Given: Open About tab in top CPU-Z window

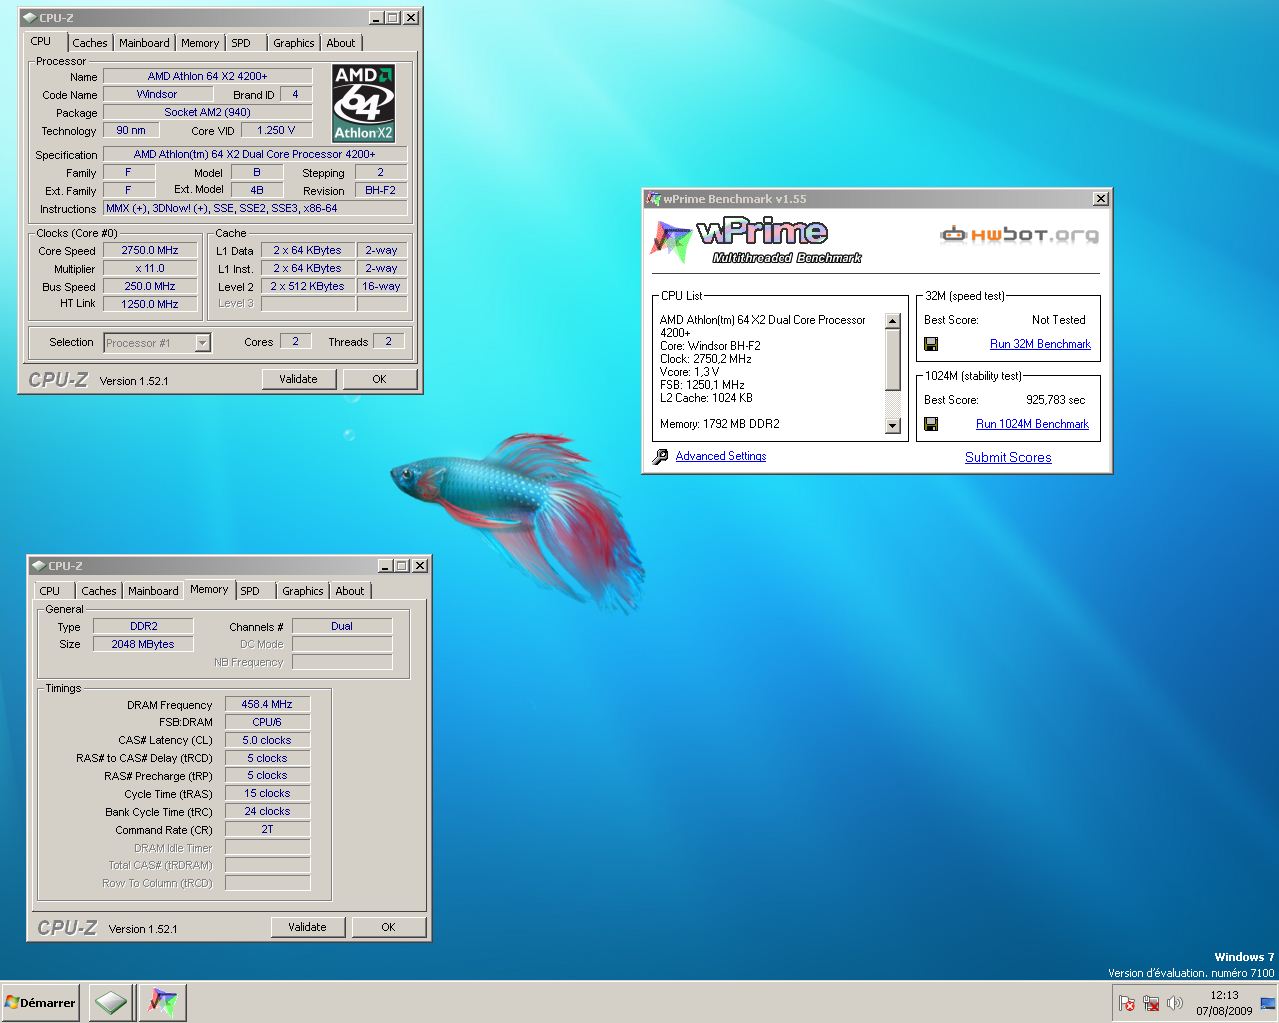Looking at the screenshot, I should (x=341, y=43).
